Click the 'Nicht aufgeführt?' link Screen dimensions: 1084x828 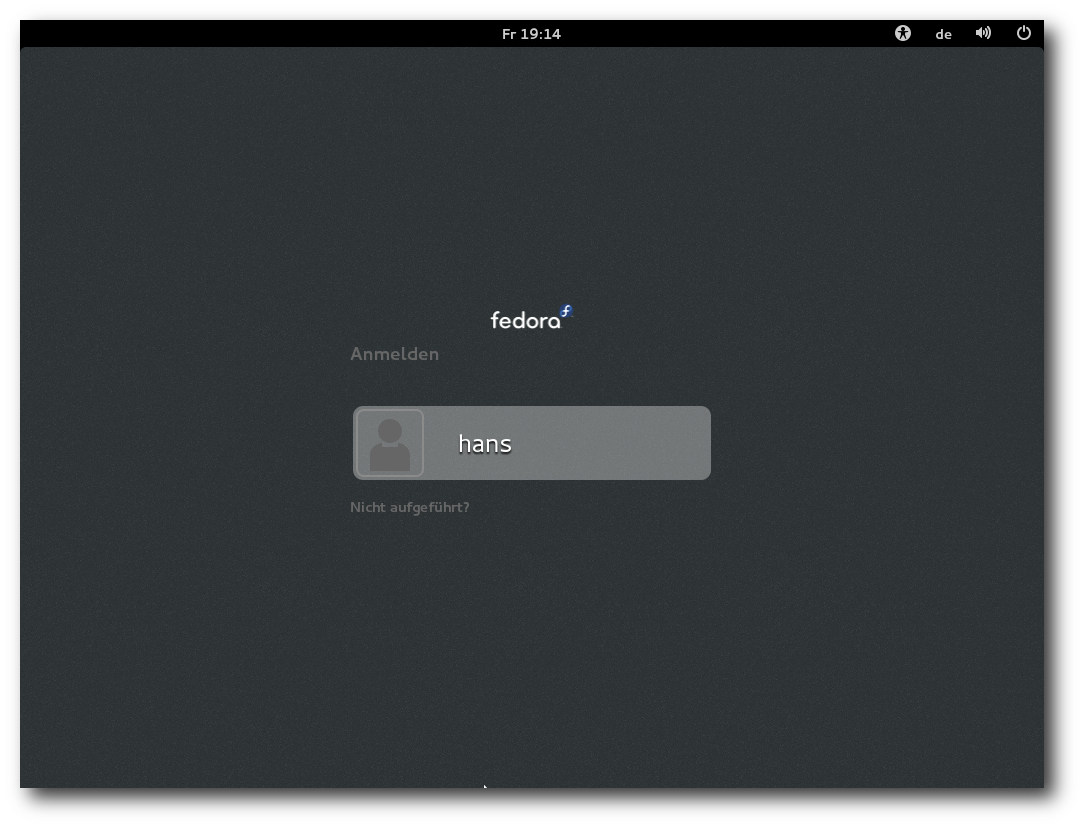pos(409,507)
